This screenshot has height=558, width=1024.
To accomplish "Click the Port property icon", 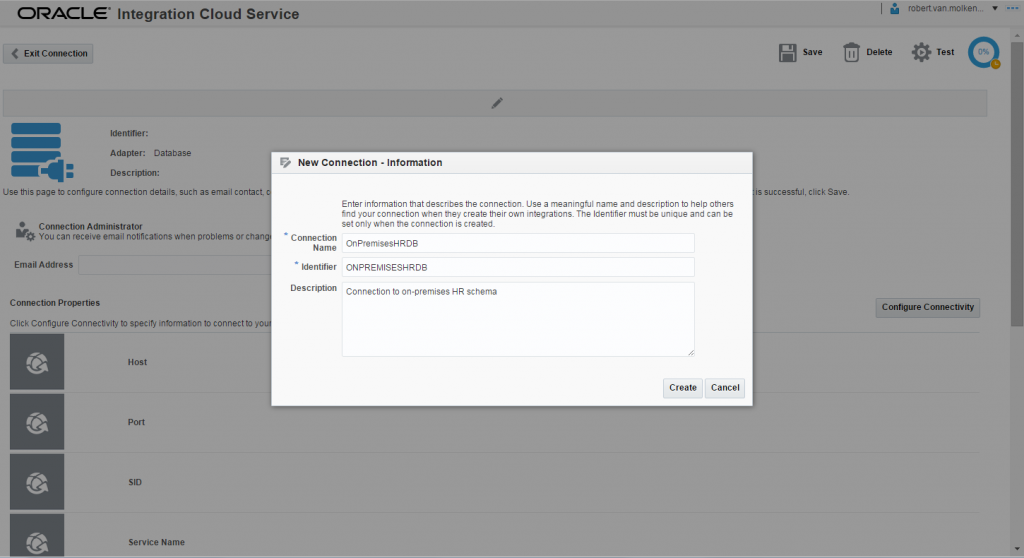I will pos(37,422).
